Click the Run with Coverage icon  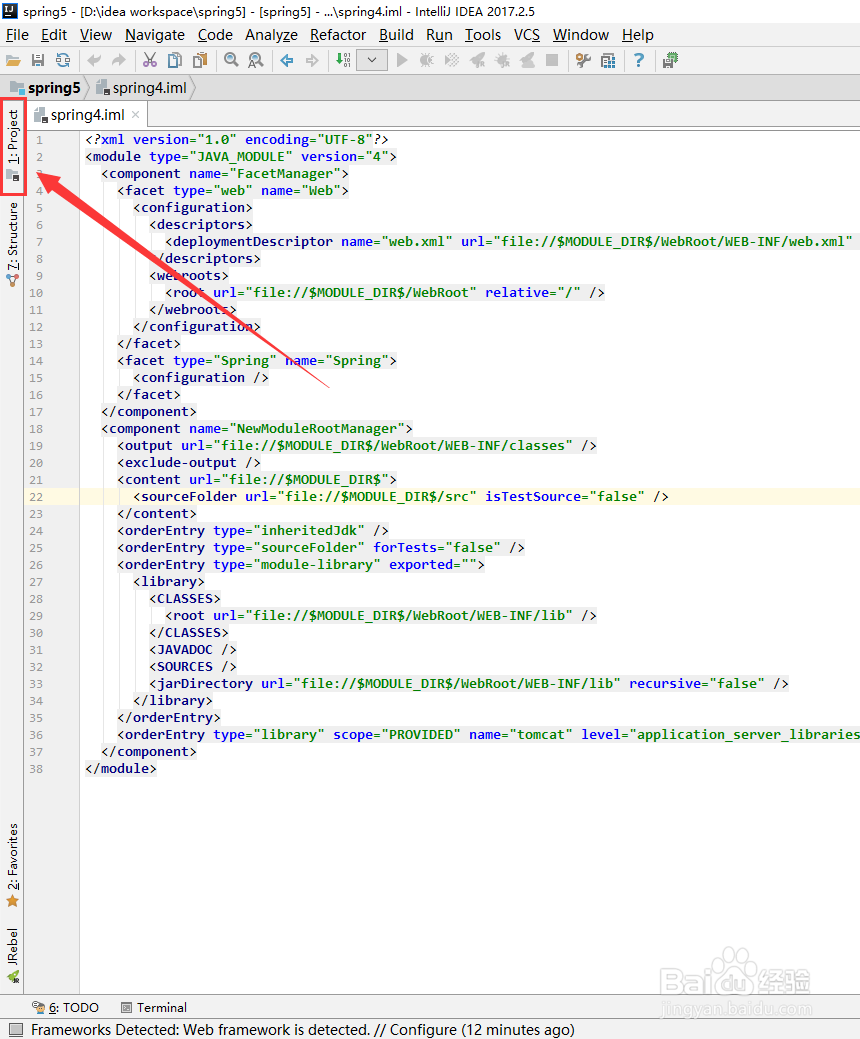pyautogui.click(x=452, y=61)
